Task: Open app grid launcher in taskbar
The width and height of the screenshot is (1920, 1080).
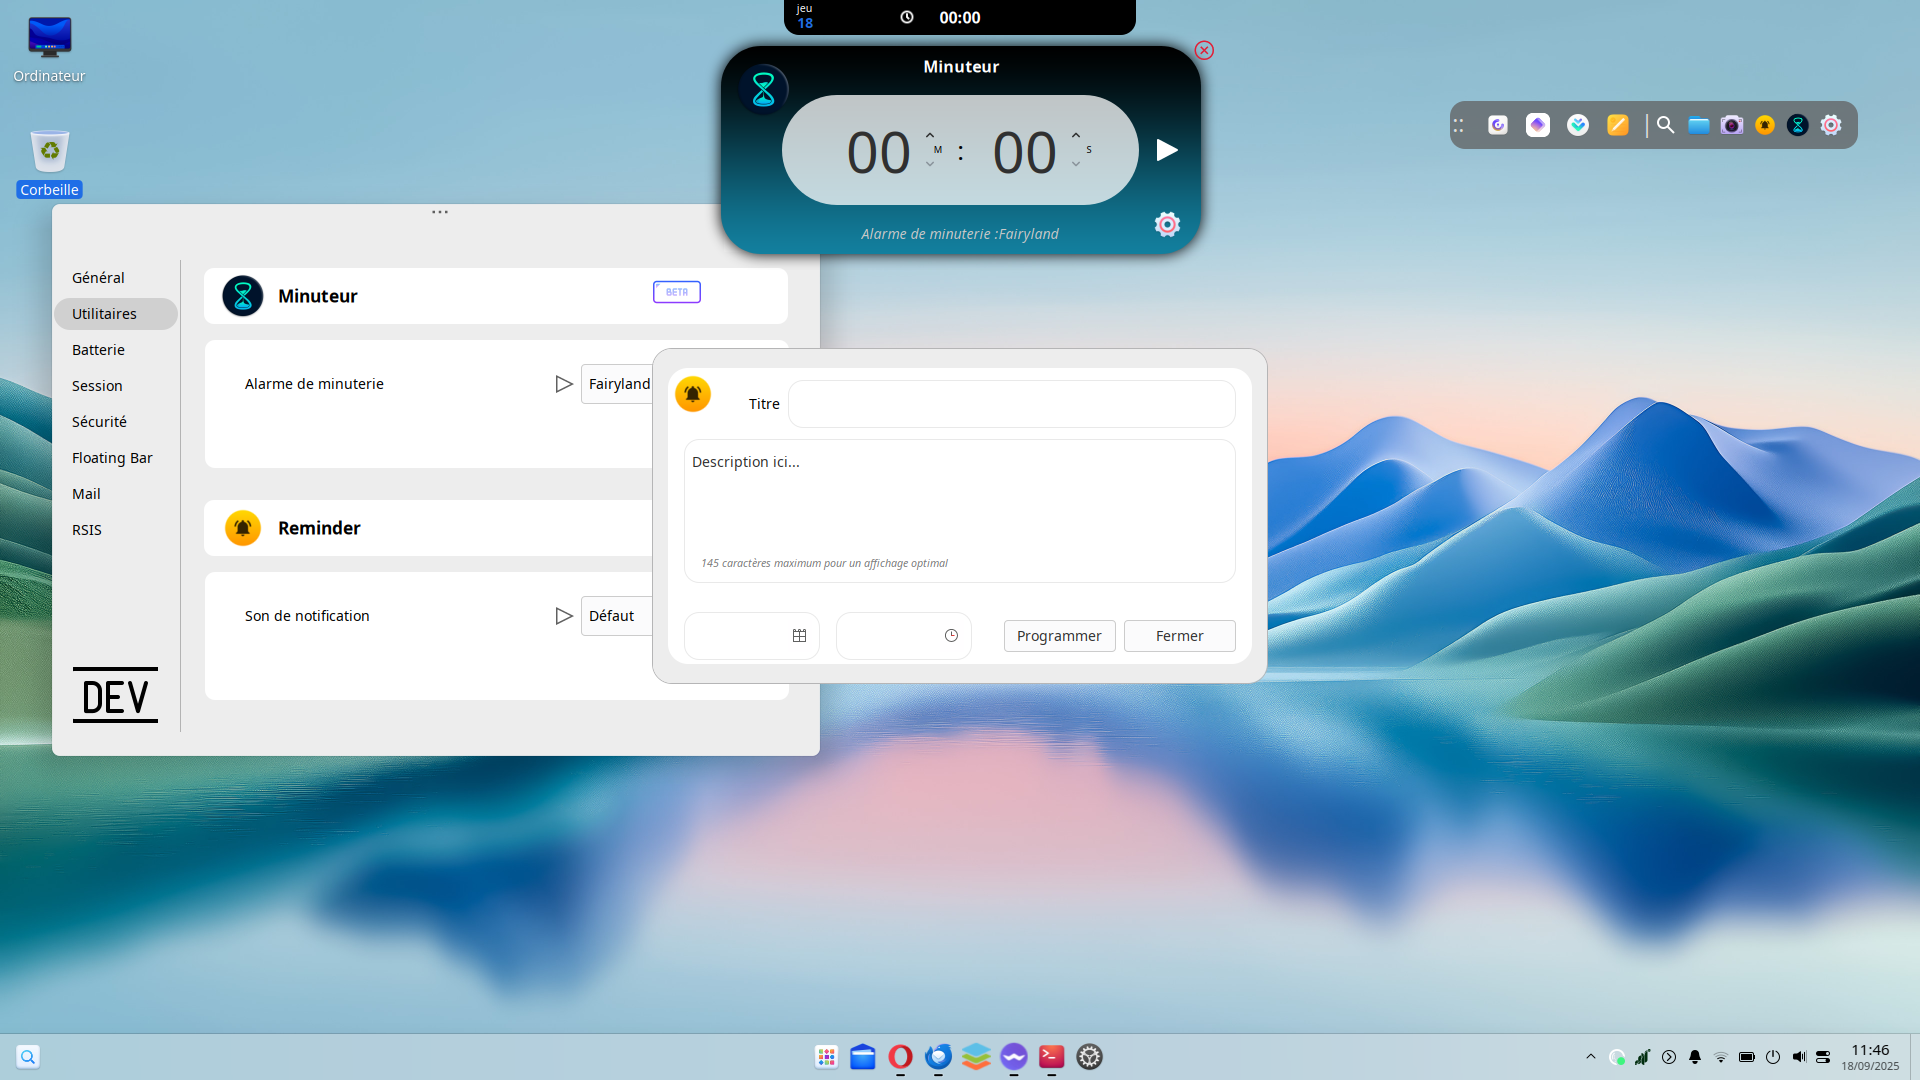Action: pos(826,1056)
